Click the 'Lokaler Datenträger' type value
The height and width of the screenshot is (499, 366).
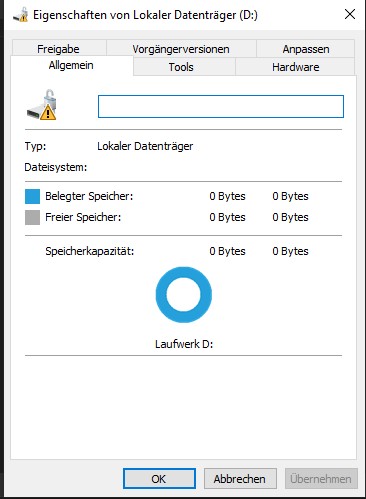[145, 146]
